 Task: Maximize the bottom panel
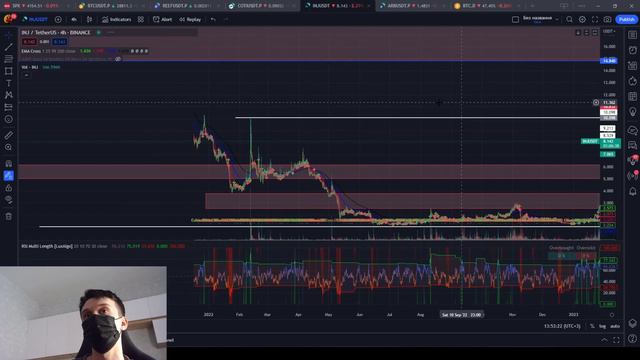[616, 340]
